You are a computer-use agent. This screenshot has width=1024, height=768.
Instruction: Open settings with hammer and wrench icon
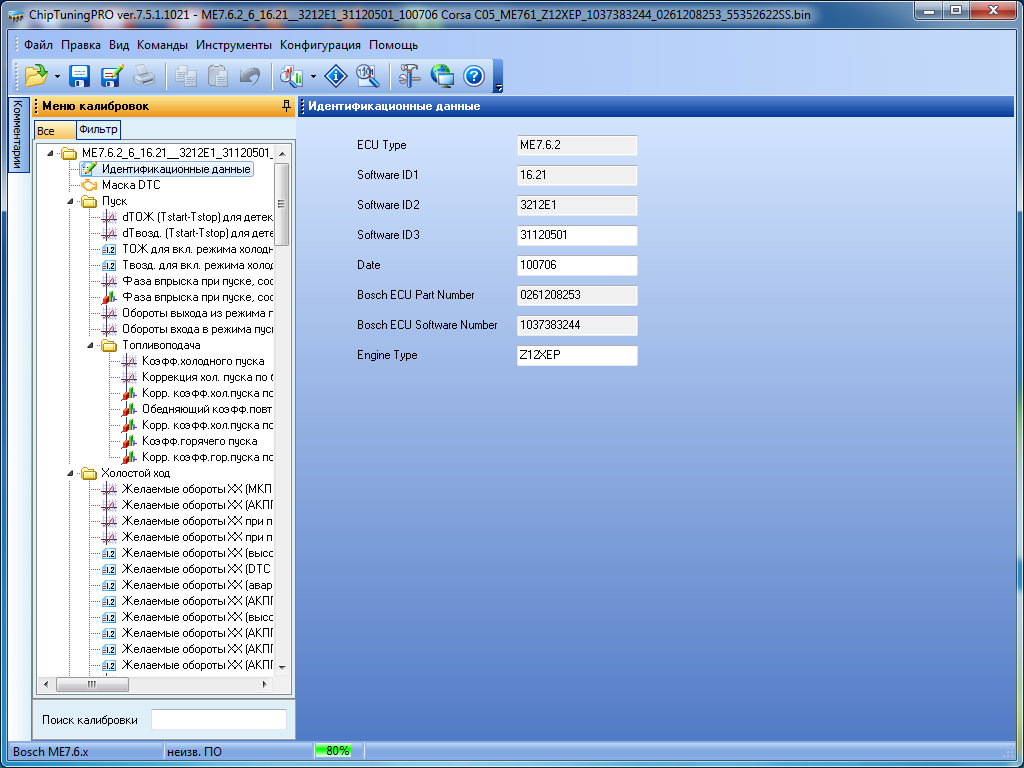point(410,75)
